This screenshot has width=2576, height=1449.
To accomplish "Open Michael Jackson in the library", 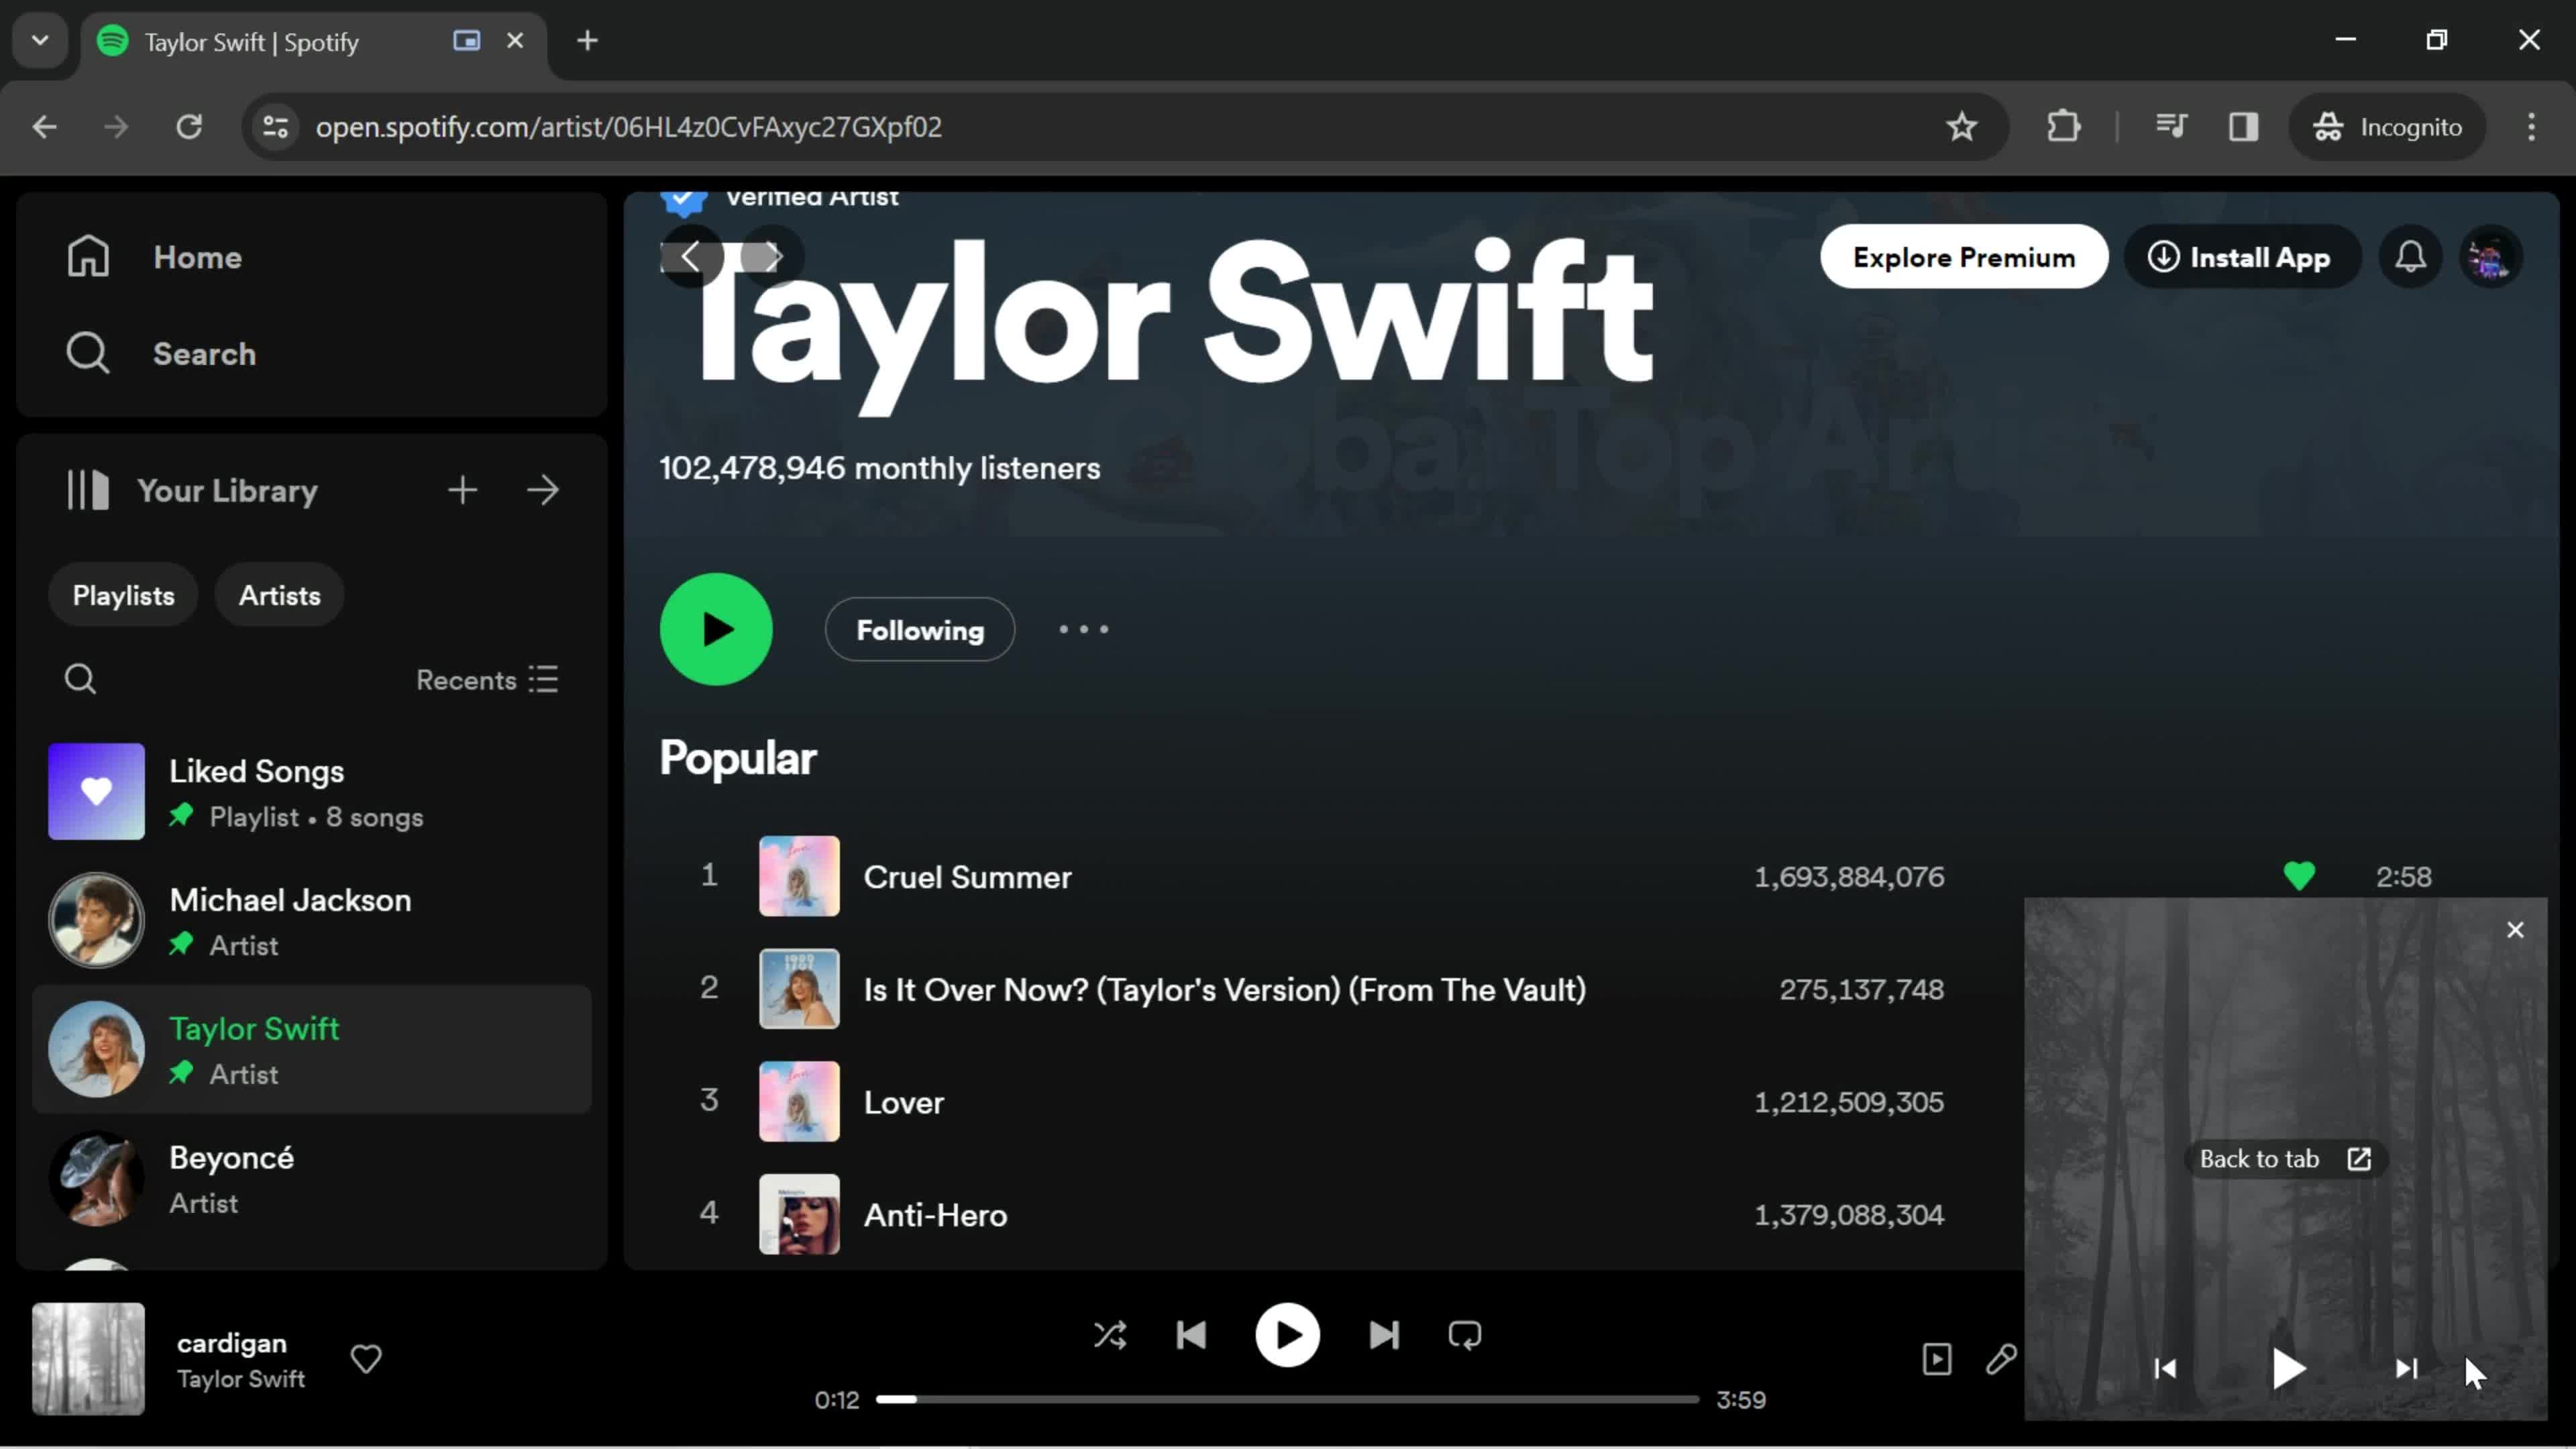I will tap(311, 920).
